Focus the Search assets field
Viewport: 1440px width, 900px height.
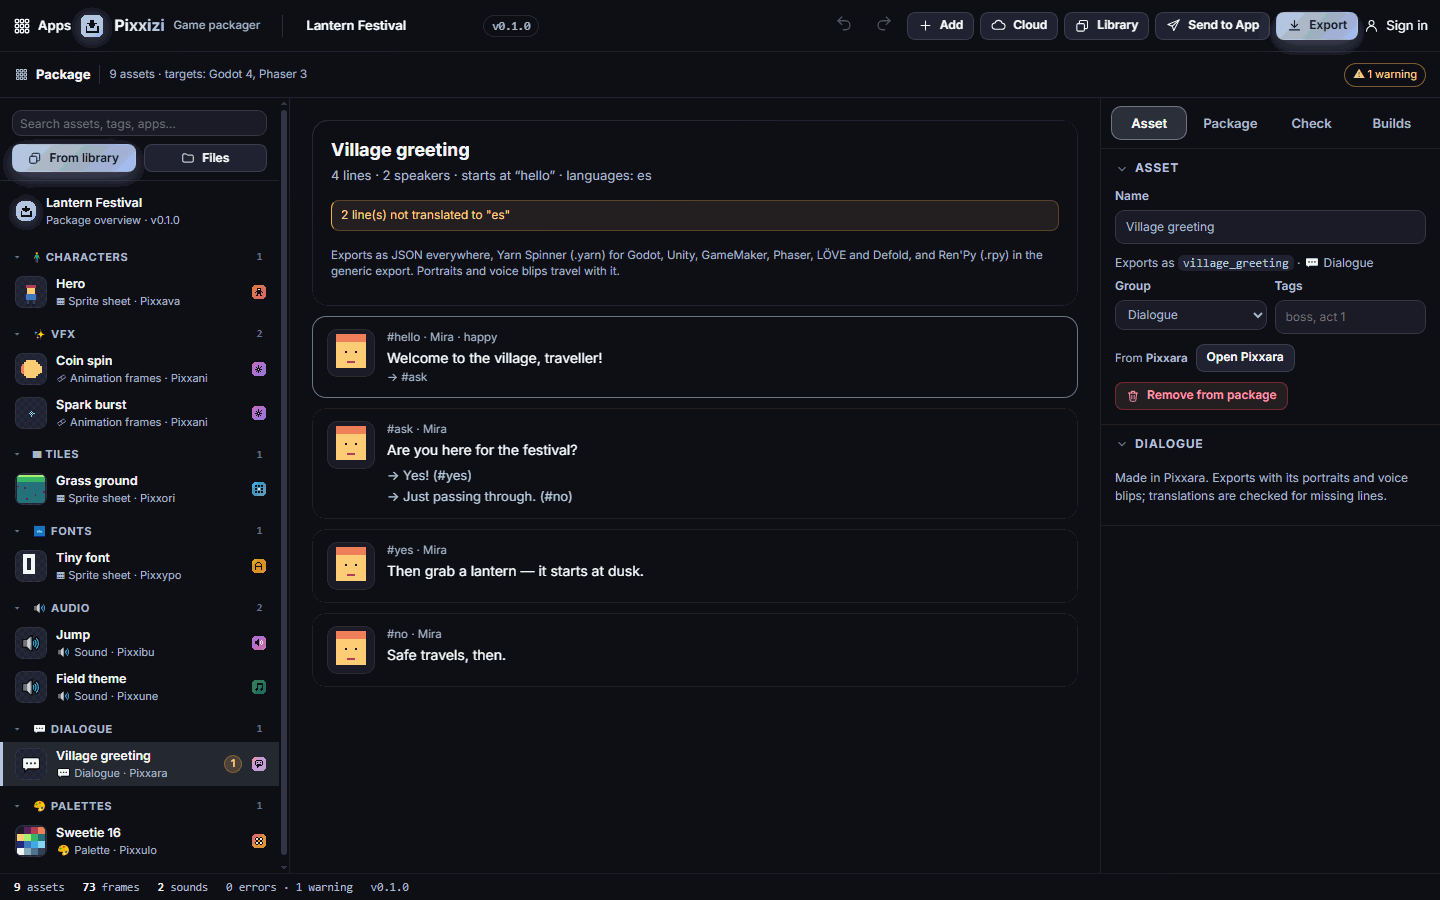click(x=139, y=123)
